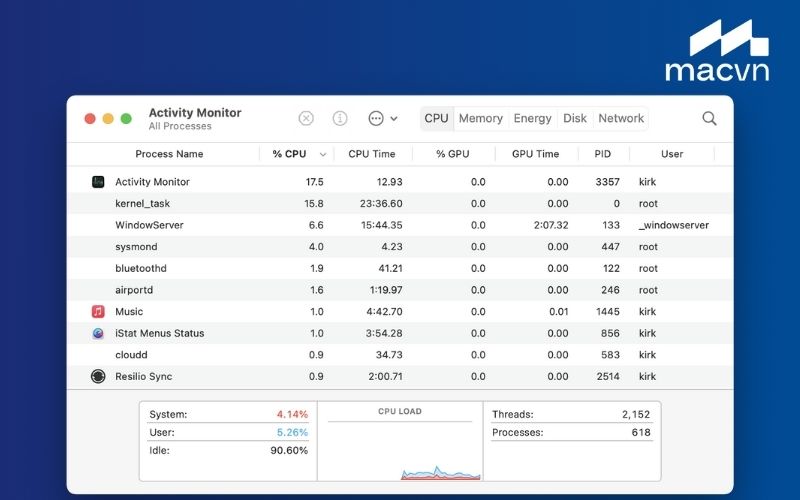This screenshot has height=500, width=800.
Task: Click the 17.5 CPU value
Action: (x=314, y=182)
